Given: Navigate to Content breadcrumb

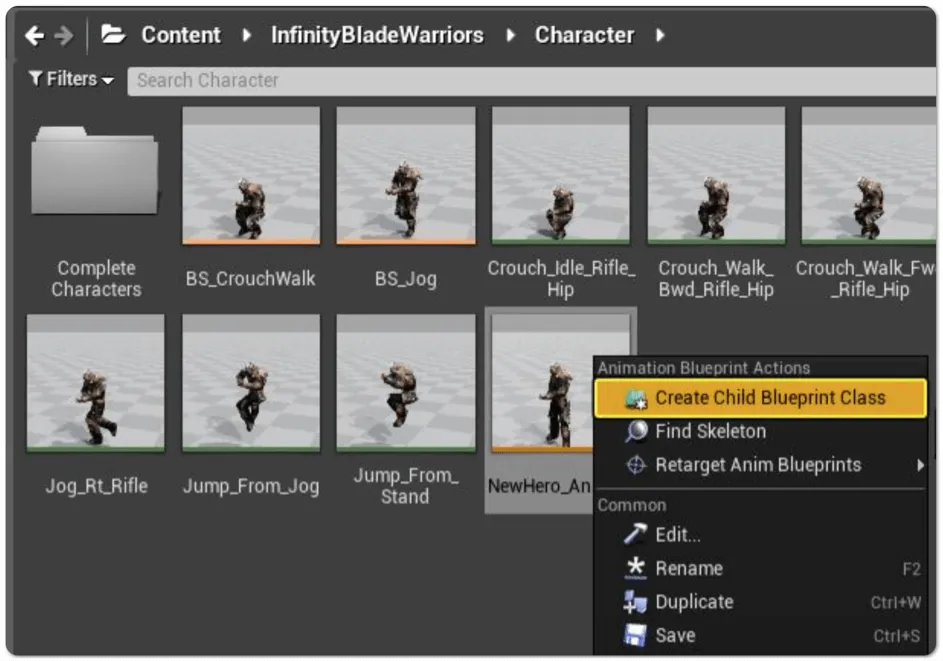Looking at the screenshot, I should 180,35.
